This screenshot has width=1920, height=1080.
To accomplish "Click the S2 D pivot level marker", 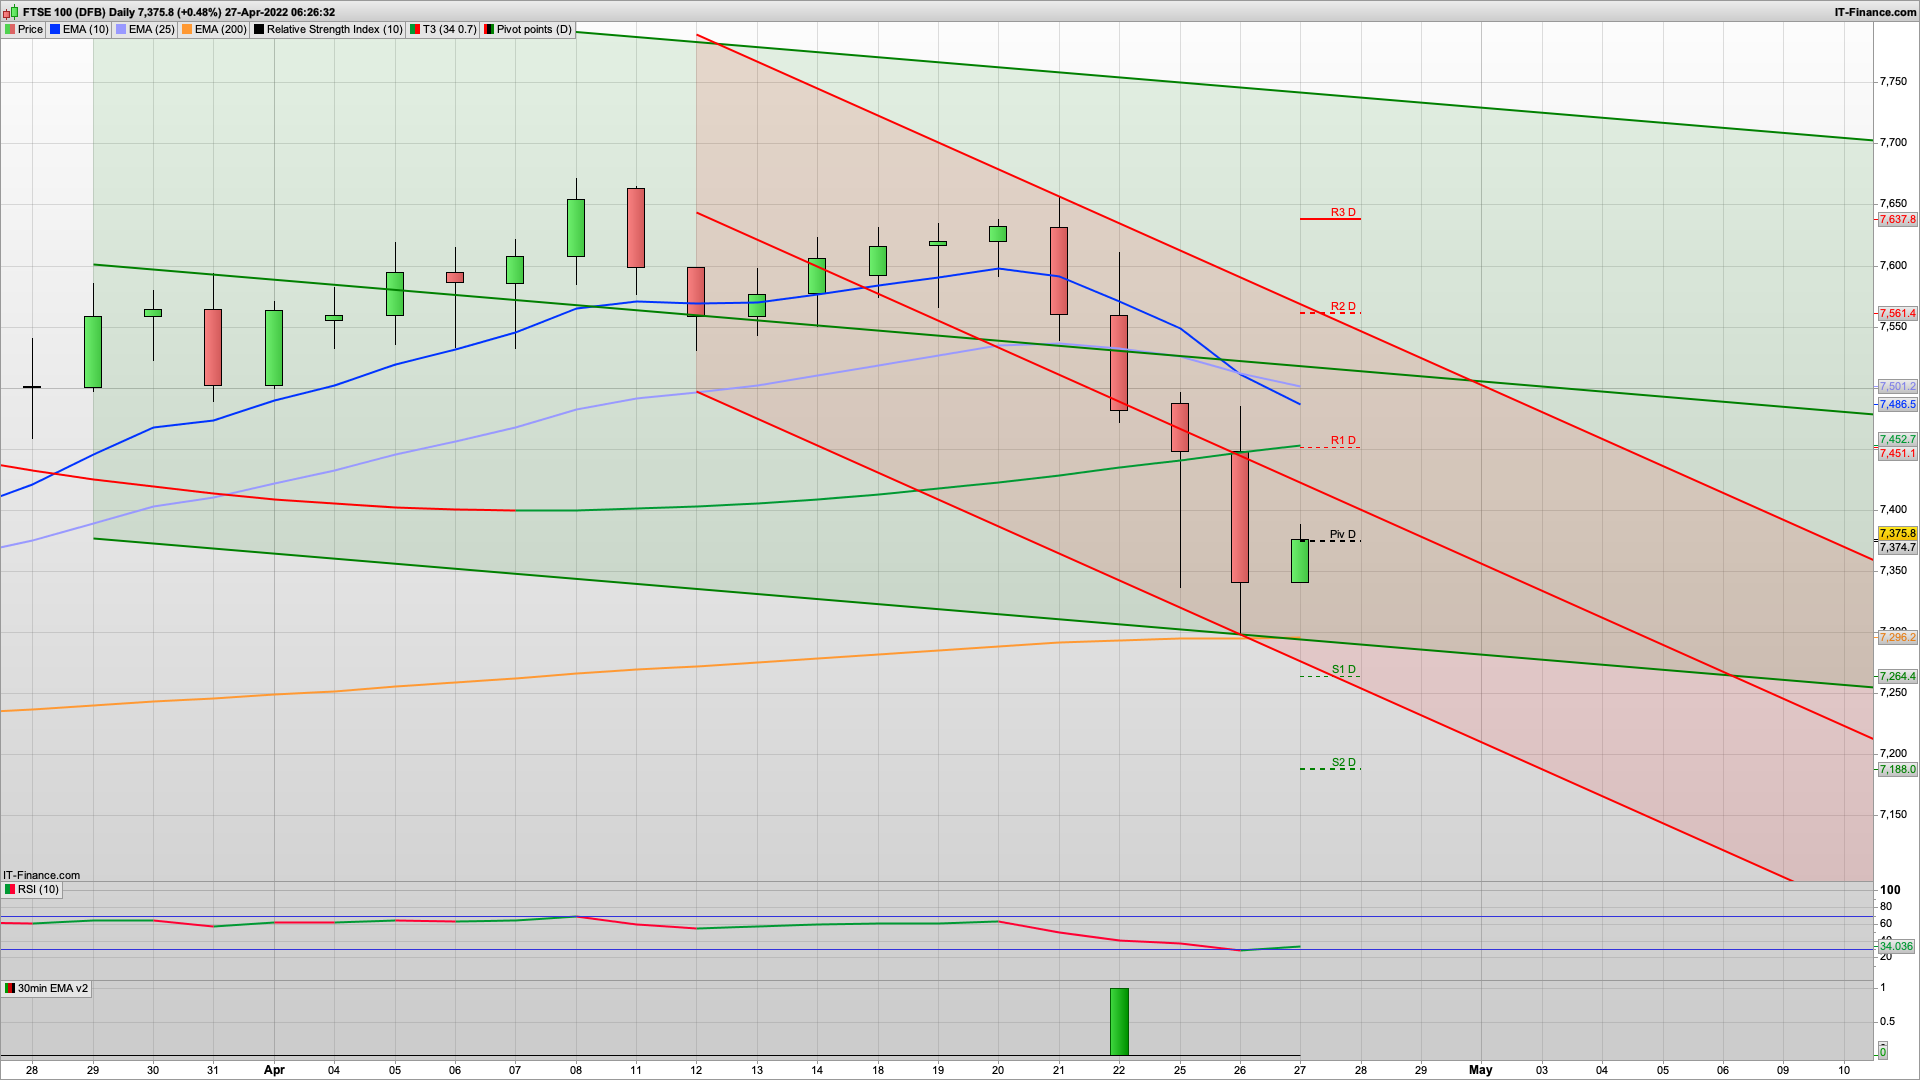I will click(x=1343, y=763).
